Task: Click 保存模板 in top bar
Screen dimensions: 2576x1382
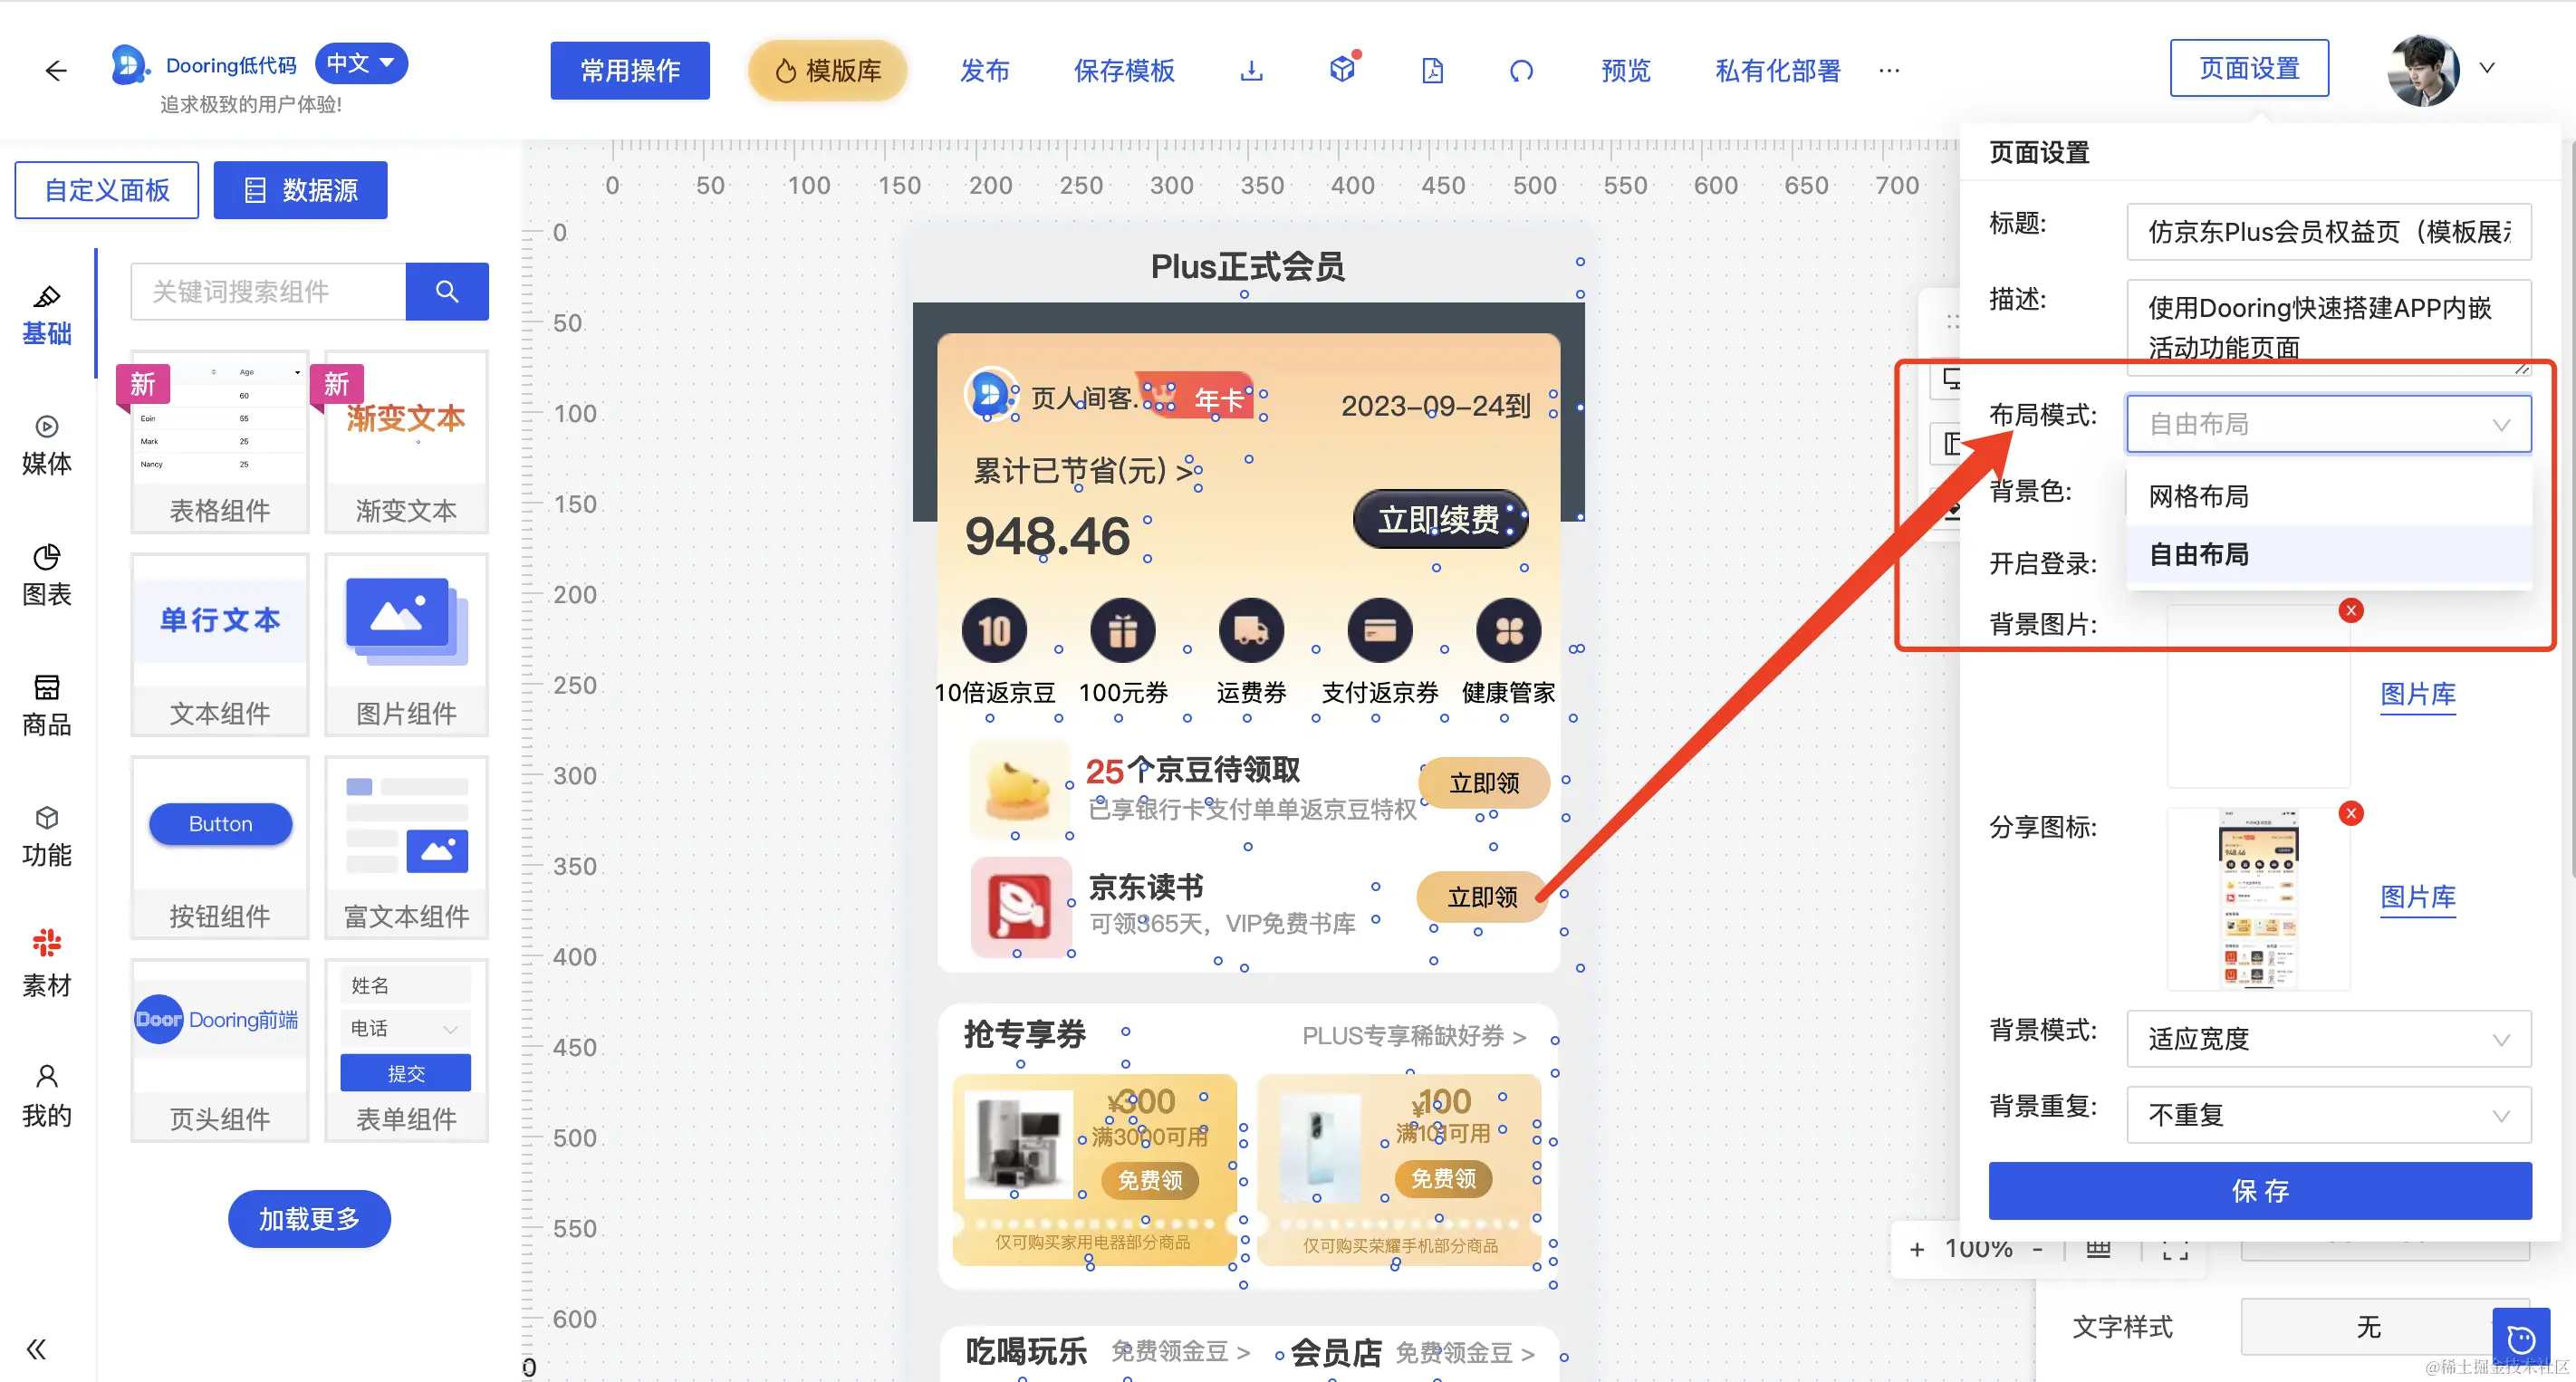Action: coord(1124,70)
